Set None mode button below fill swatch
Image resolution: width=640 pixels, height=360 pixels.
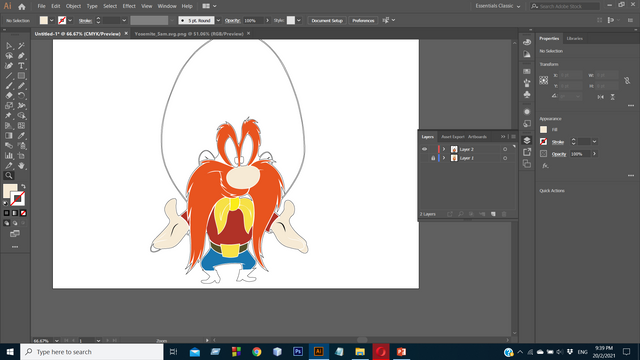coord(23,213)
